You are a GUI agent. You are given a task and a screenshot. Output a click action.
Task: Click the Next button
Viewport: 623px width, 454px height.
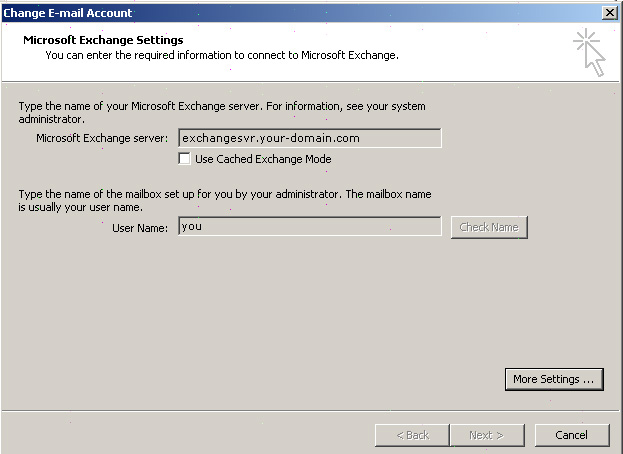point(487,435)
